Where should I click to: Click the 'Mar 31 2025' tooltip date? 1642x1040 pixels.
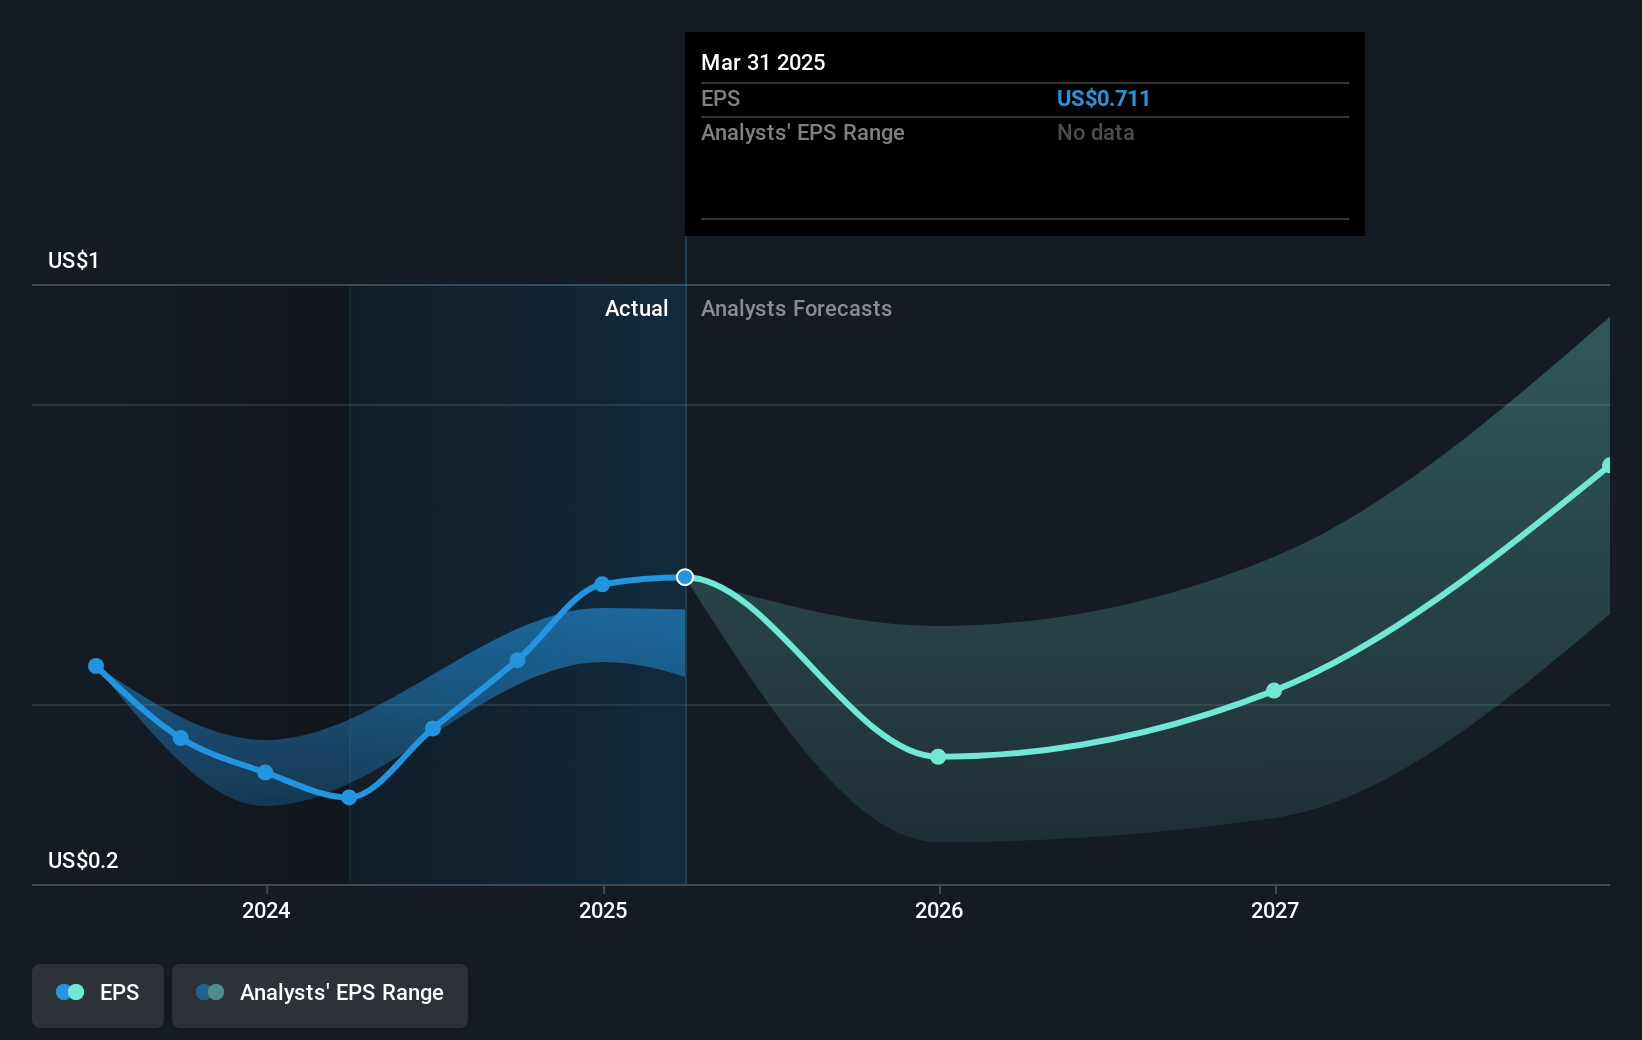[x=763, y=62]
